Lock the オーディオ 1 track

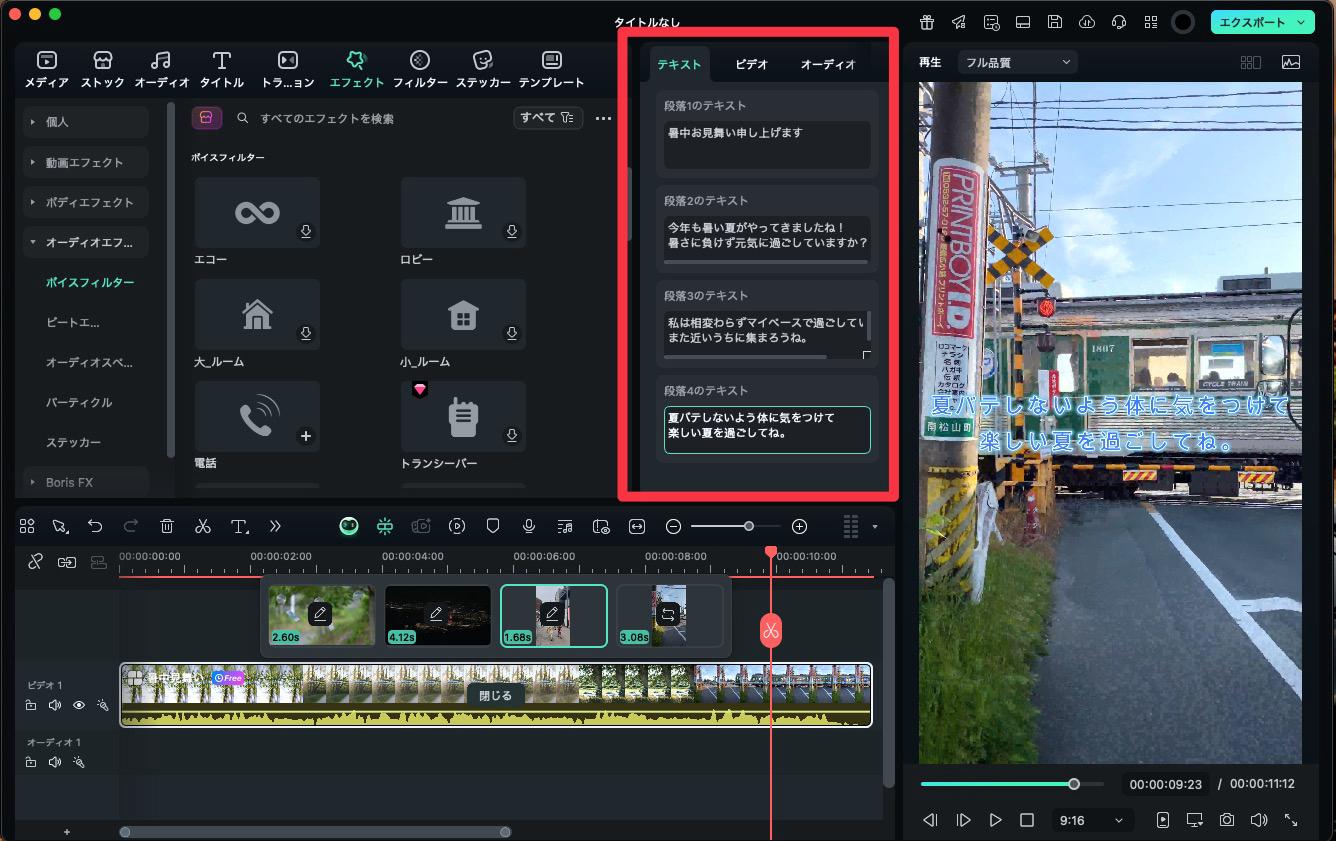(31, 762)
